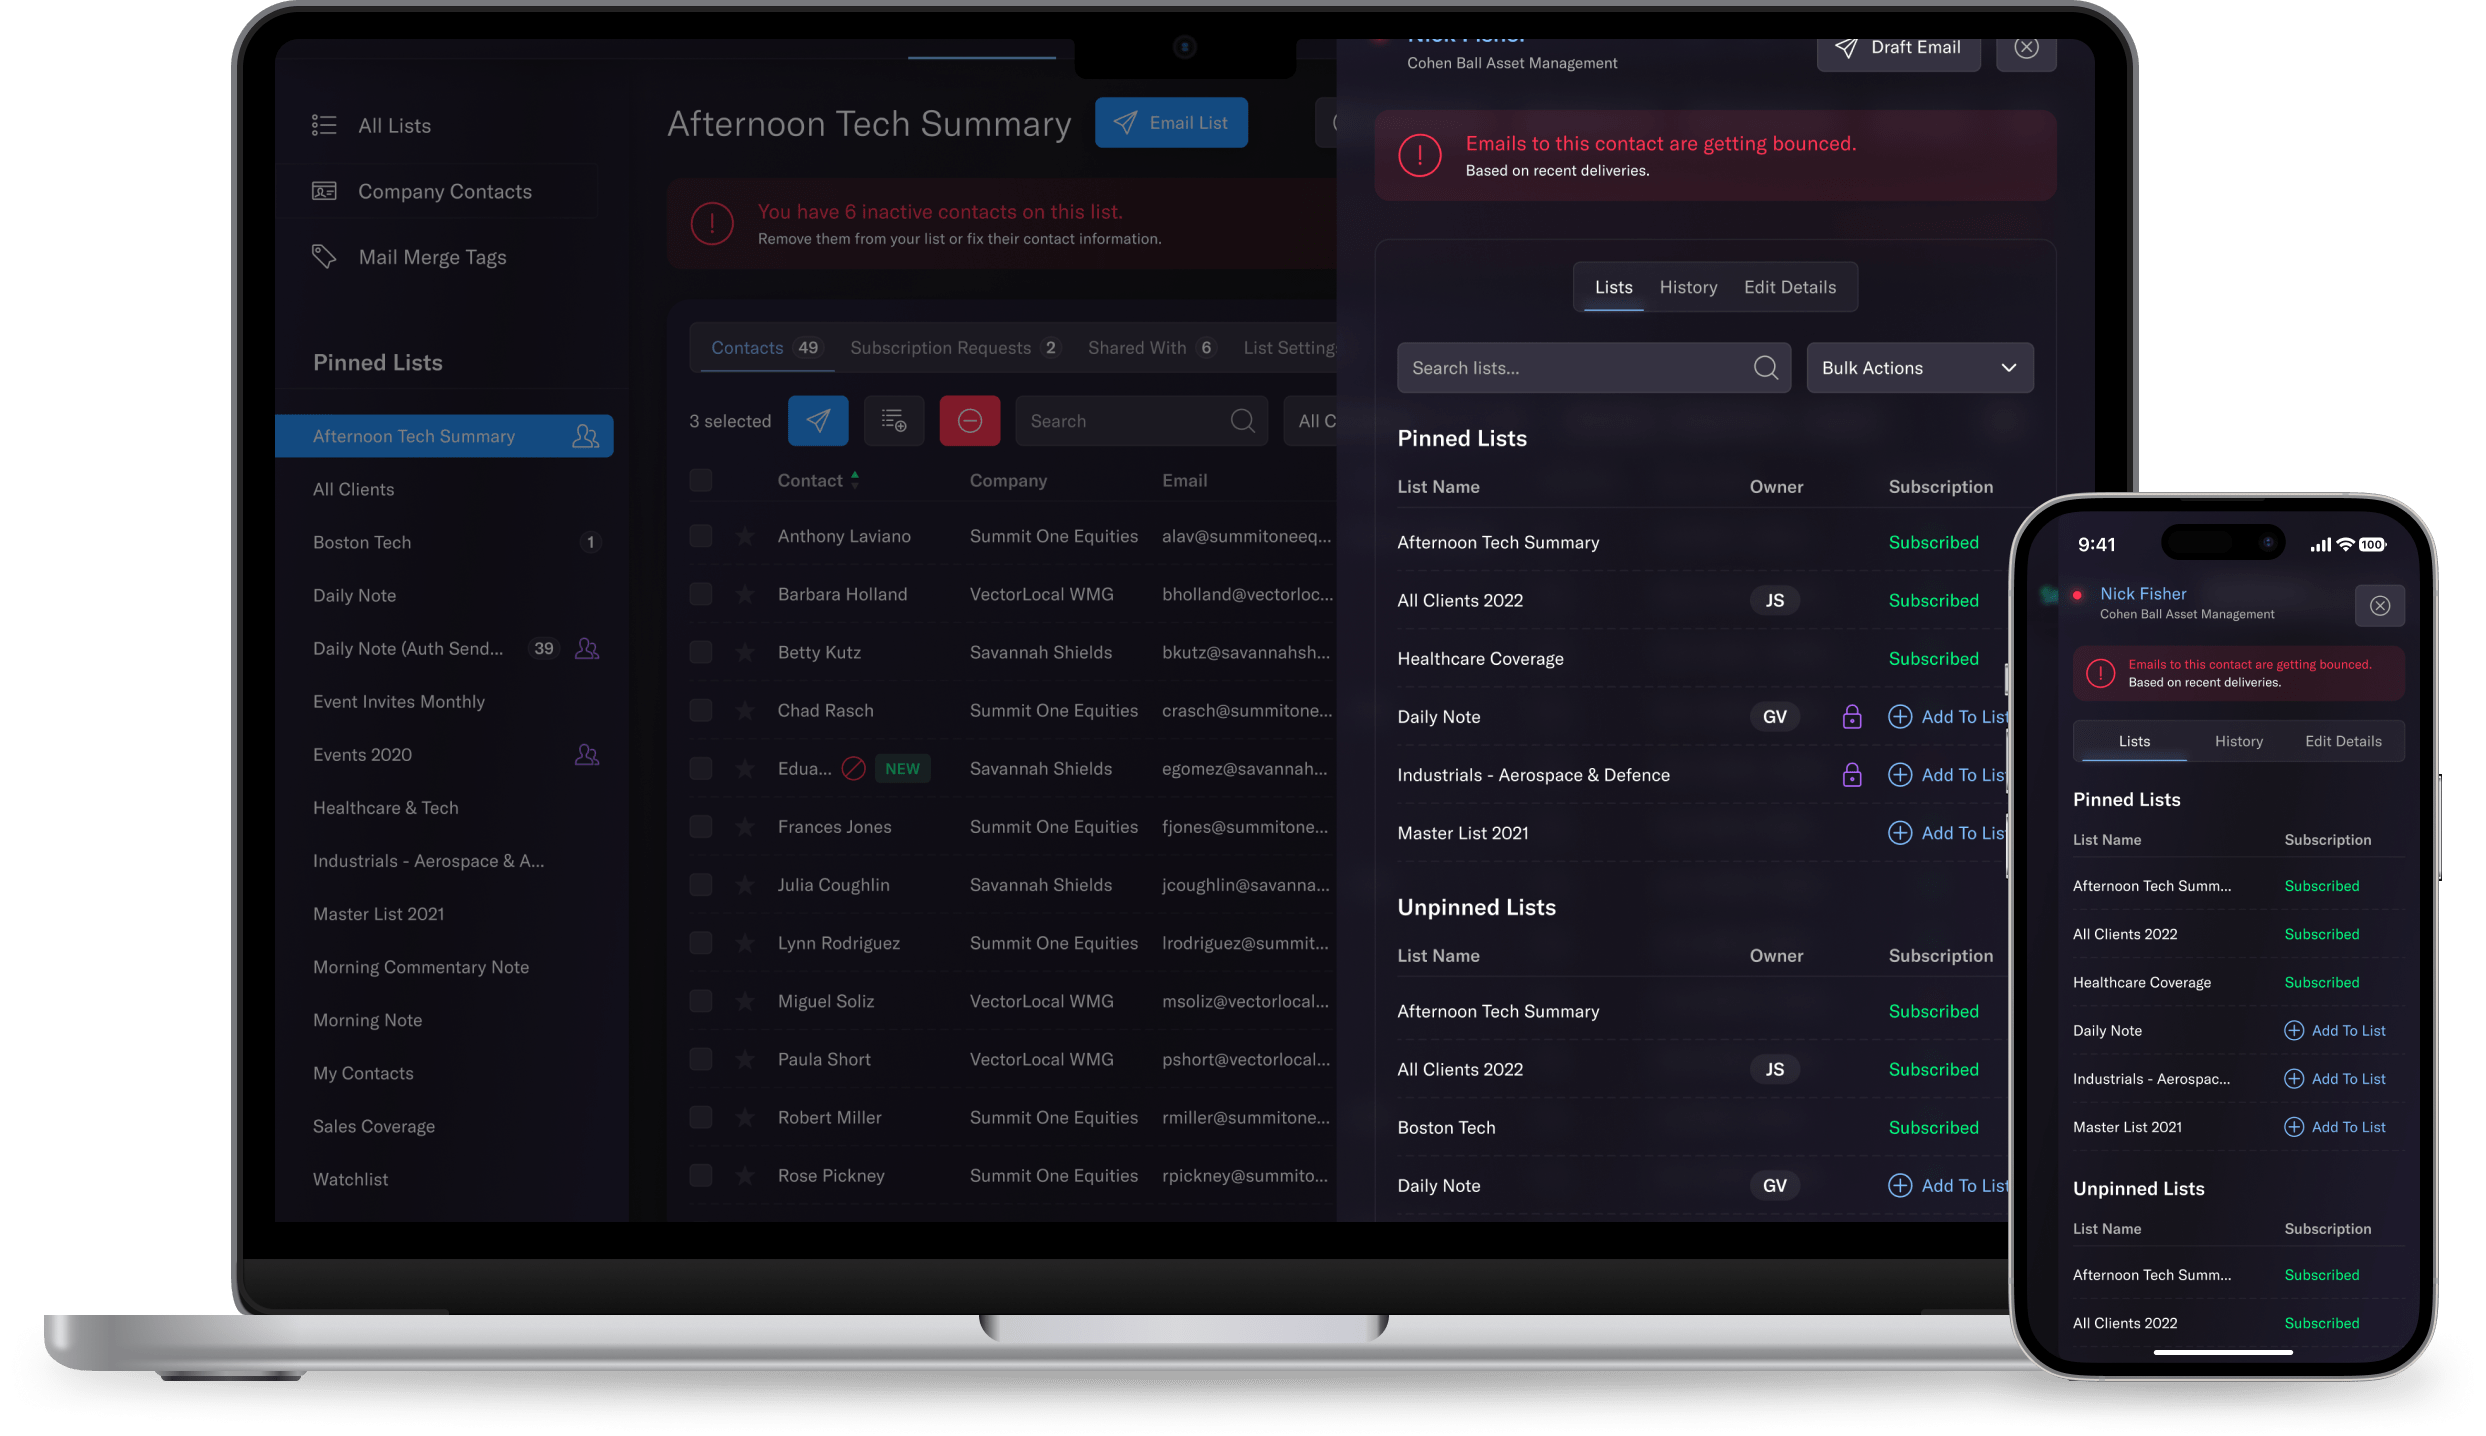Open History tab on phone
The height and width of the screenshot is (1436, 2486).
pos(2238,741)
